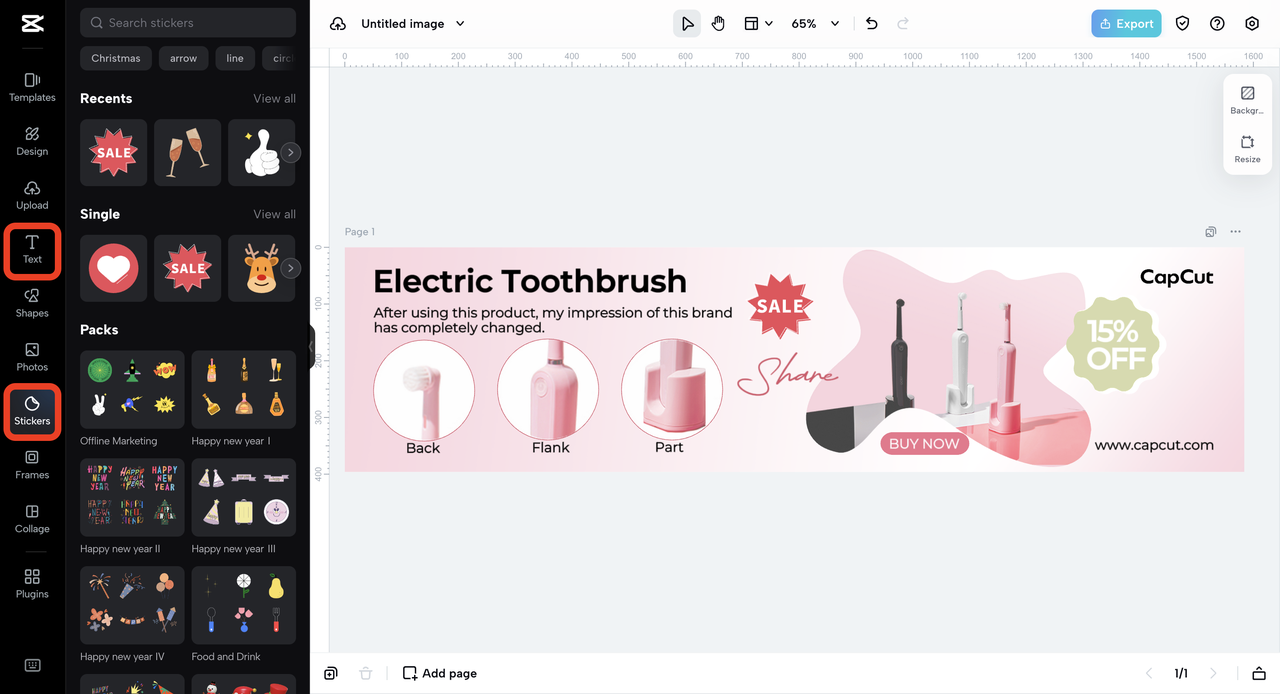Open the Plugins panel
1280x694 pixels.
coord(32,583)
